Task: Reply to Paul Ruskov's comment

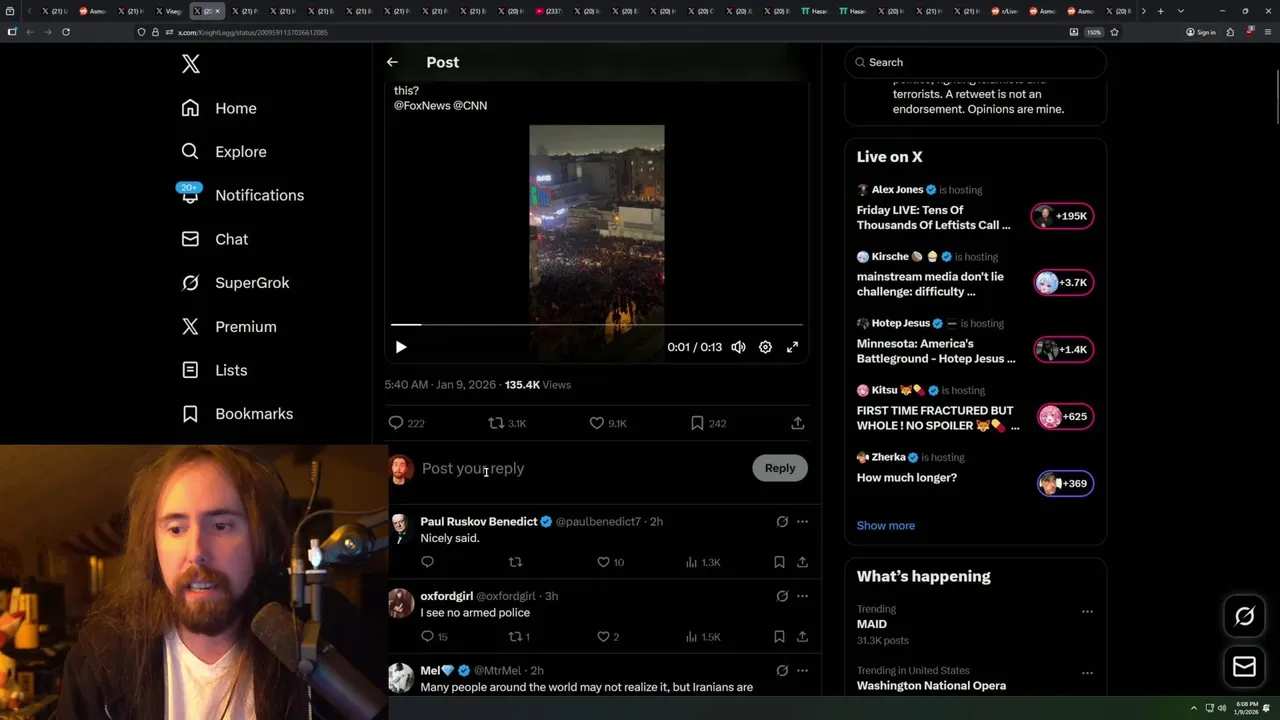Action: coord(427,562)
